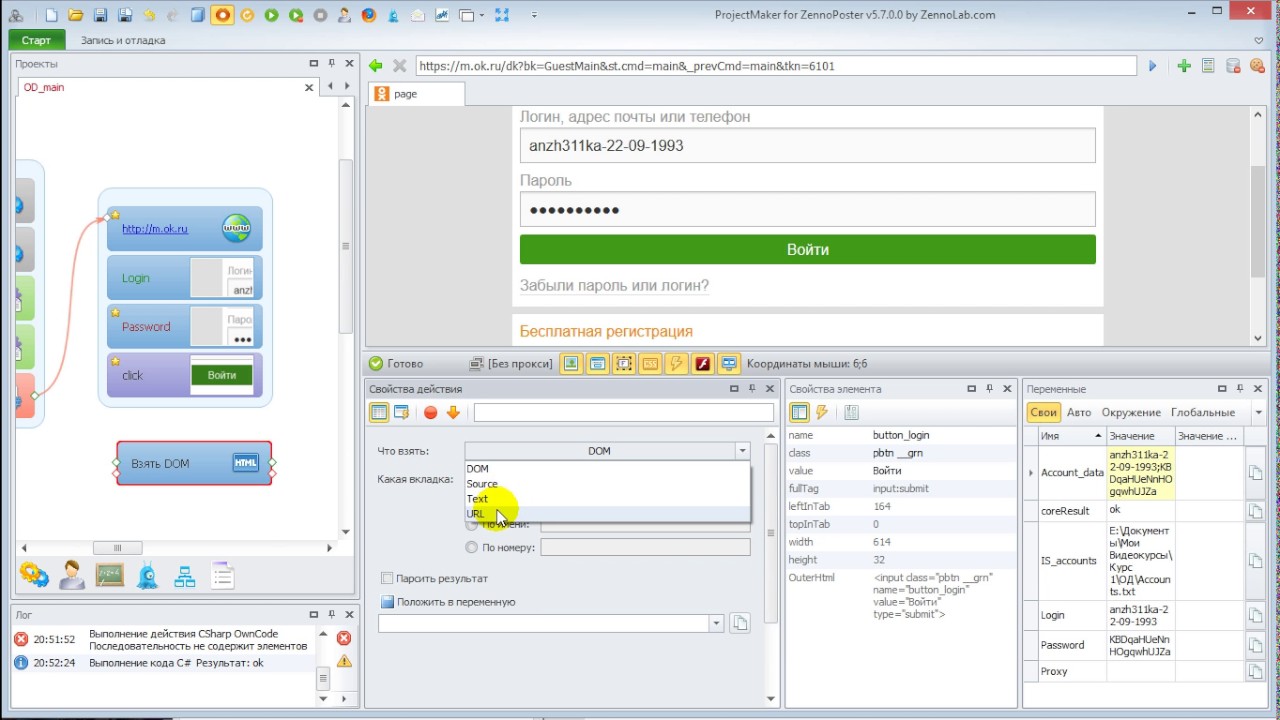Click the blue network diagram icon below the canvas
Viewport: 1280px width, 720px height.
click(x=185, y=576)
